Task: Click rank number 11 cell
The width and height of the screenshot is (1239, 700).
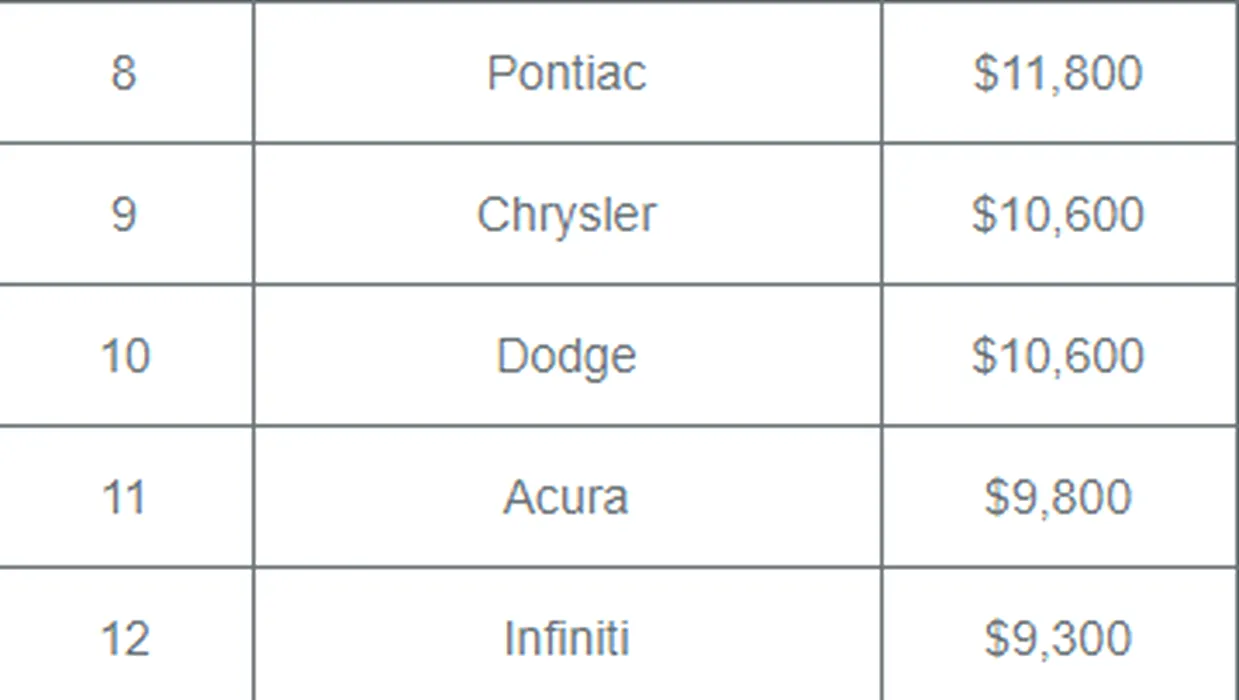Action: pos(124,497)
